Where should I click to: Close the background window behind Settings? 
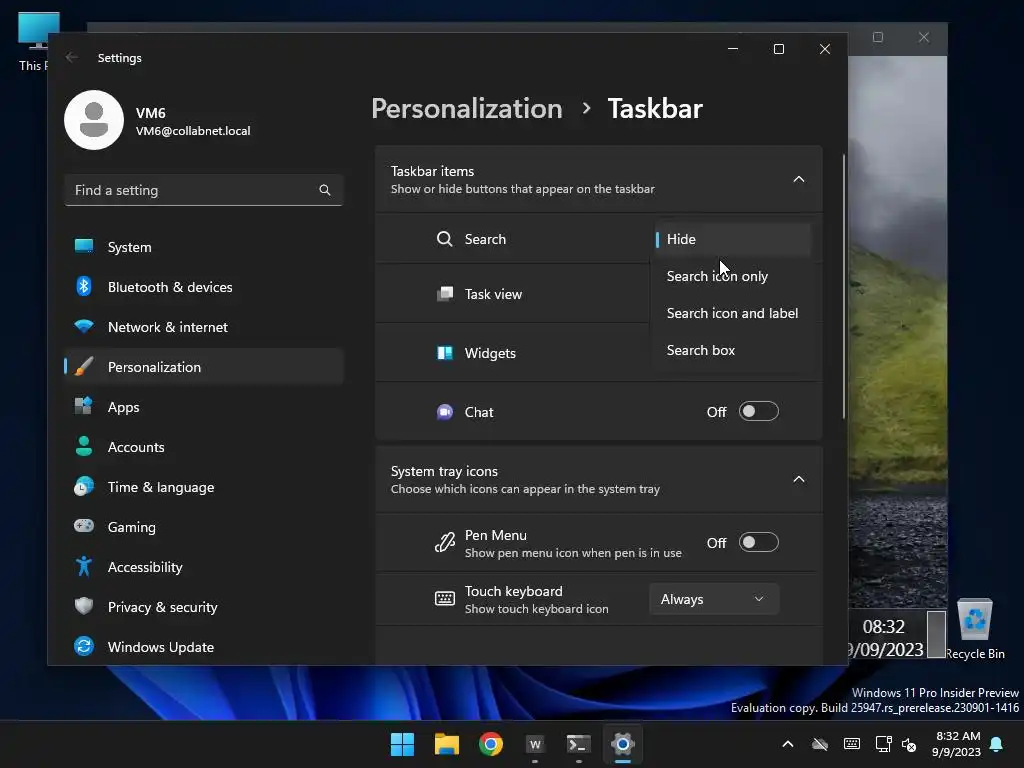coord(923,37)
